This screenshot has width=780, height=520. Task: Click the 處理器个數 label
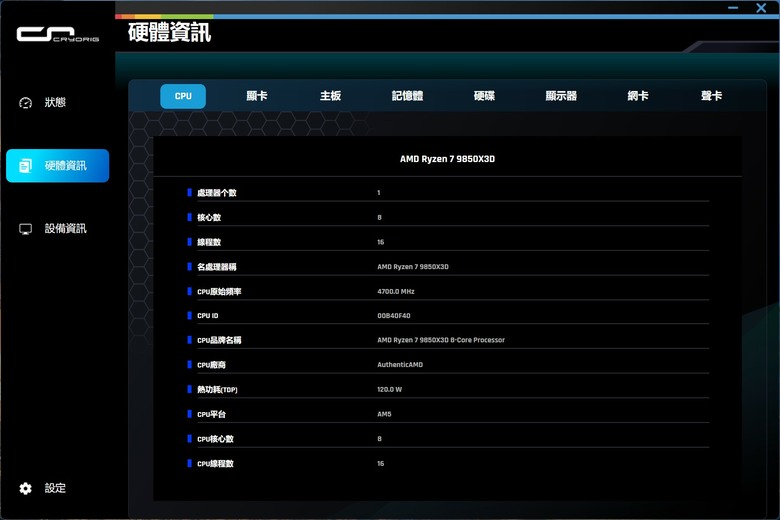click(x=217, y=193)
